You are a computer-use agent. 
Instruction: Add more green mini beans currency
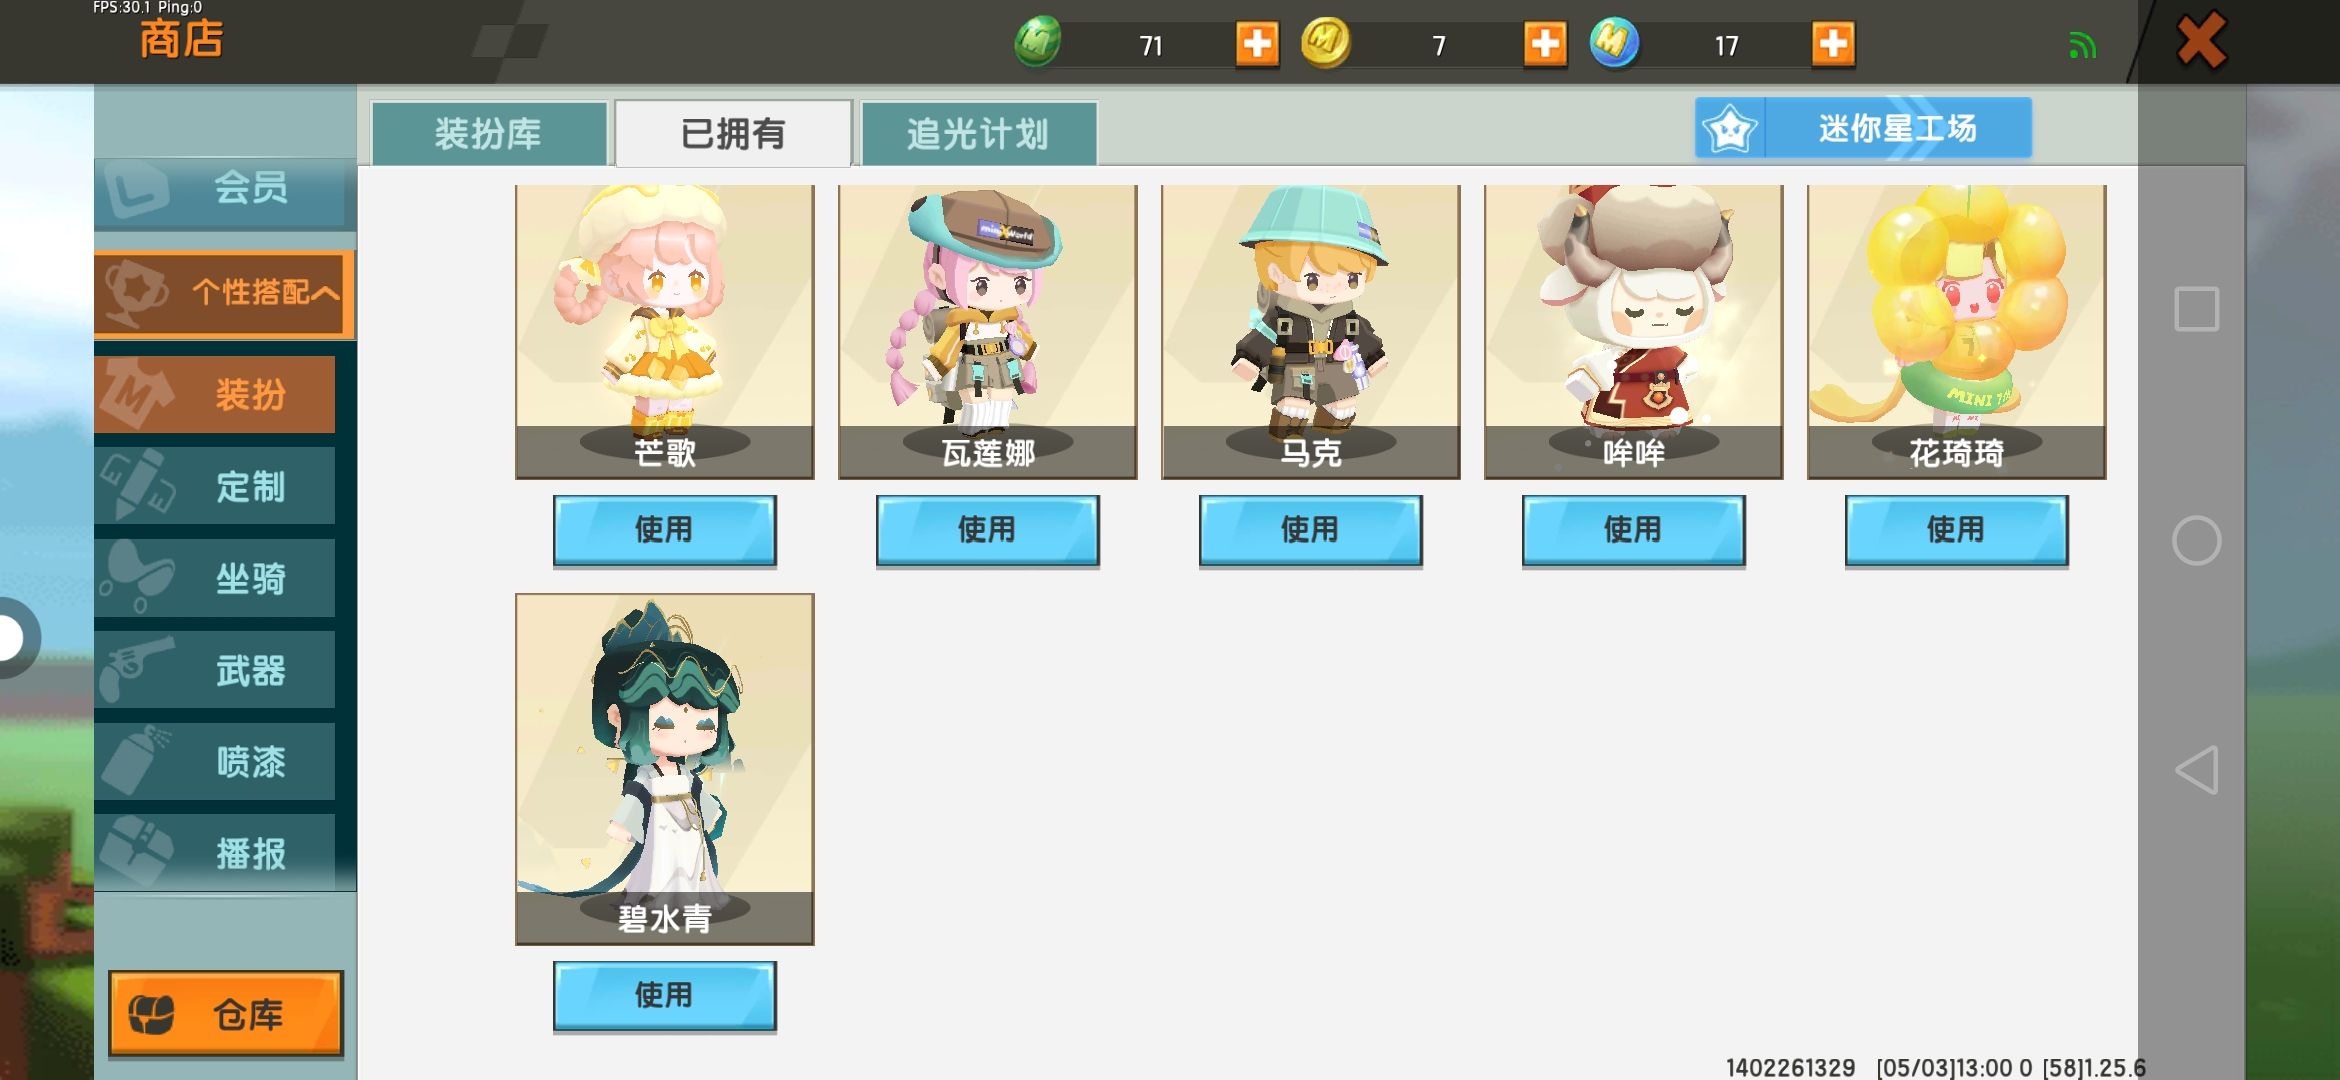(x=1257, y=44)
